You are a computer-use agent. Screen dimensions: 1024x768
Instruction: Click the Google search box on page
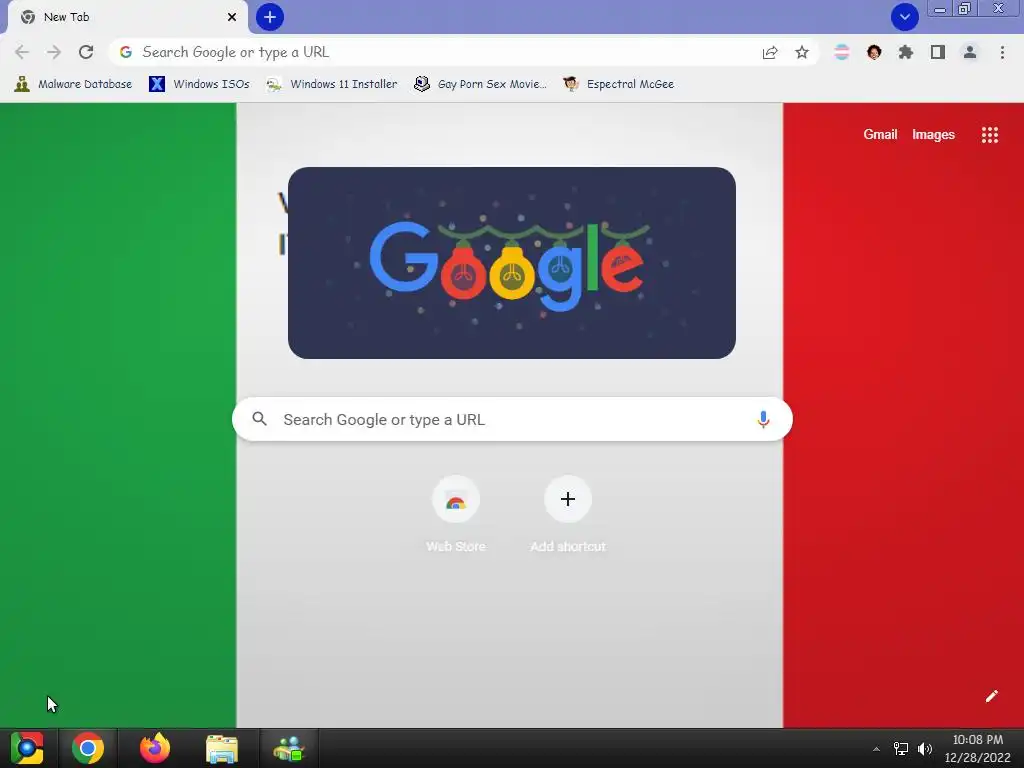(x=512, y=419)
